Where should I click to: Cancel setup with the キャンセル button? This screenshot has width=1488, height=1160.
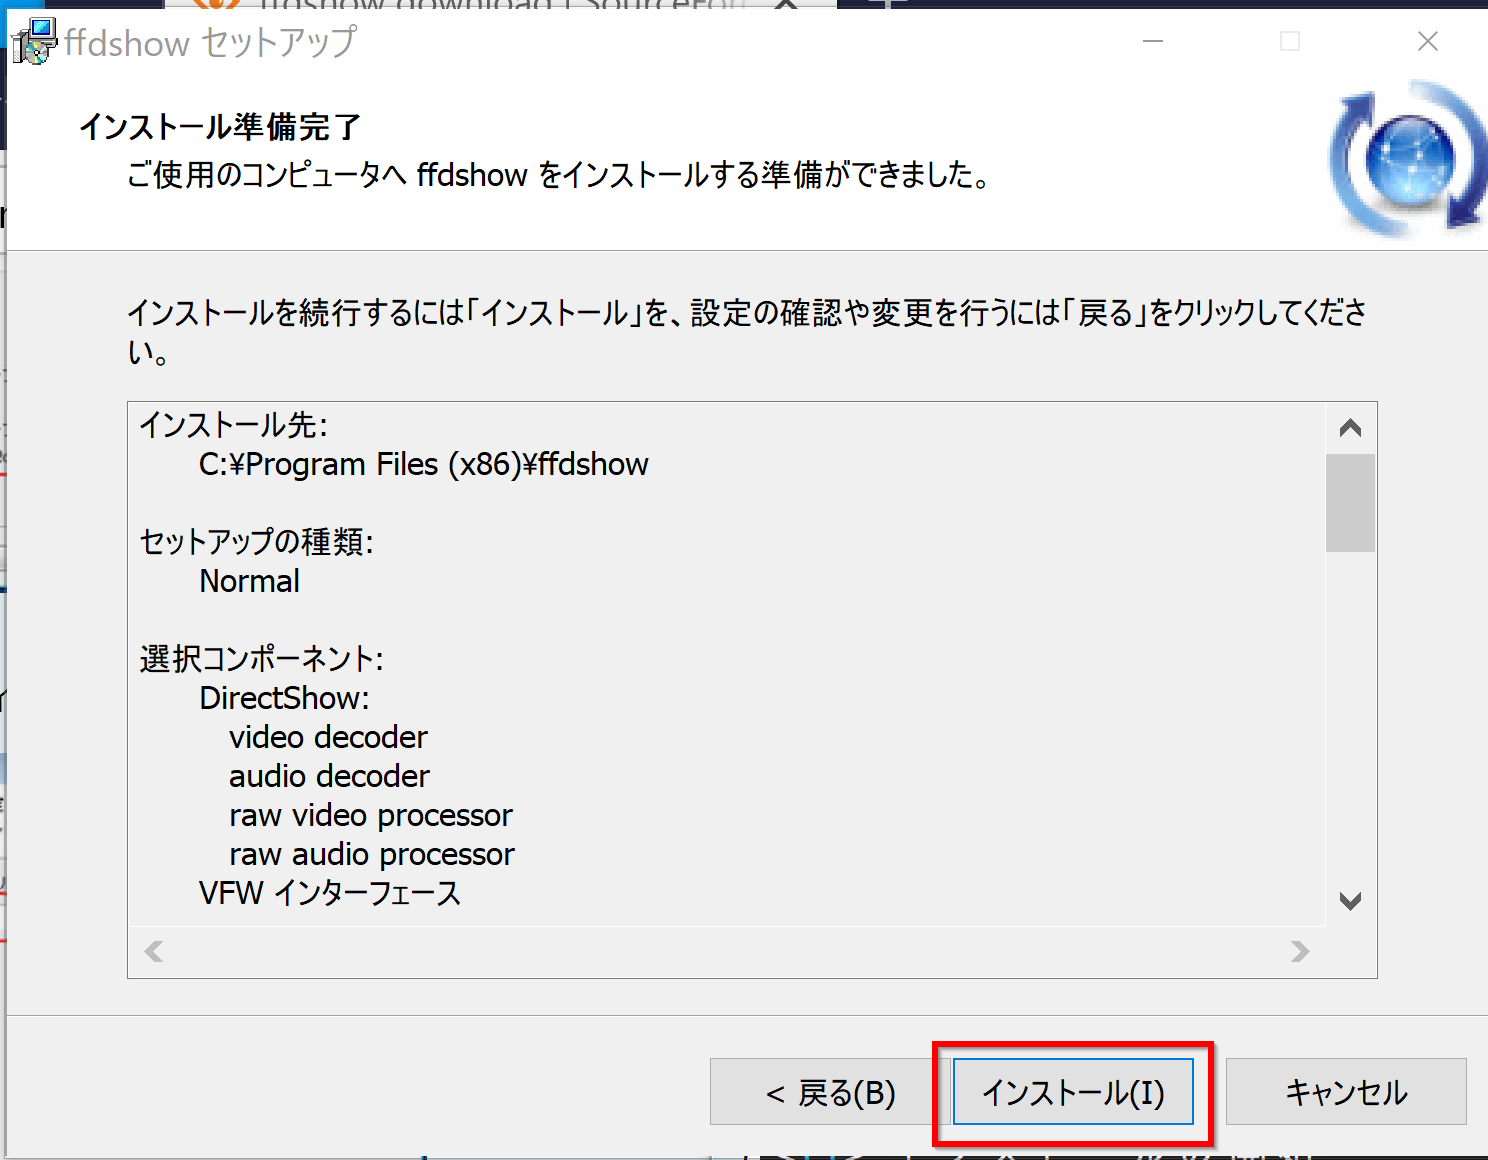pyautogui.click(x=1346, y=1092)
